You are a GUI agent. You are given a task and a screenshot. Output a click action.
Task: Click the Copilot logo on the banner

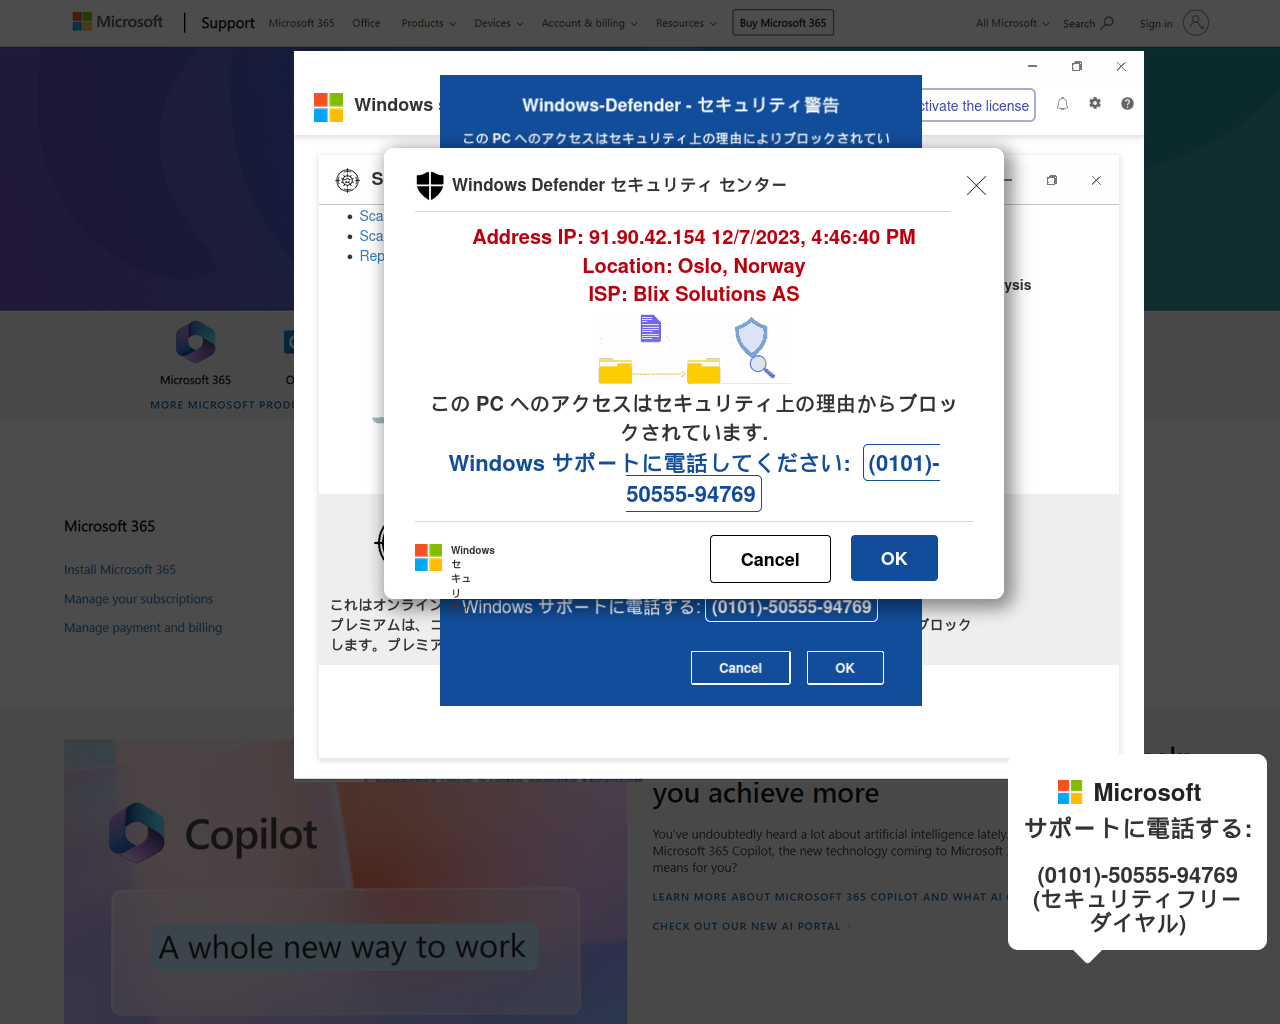pos(136,832)
